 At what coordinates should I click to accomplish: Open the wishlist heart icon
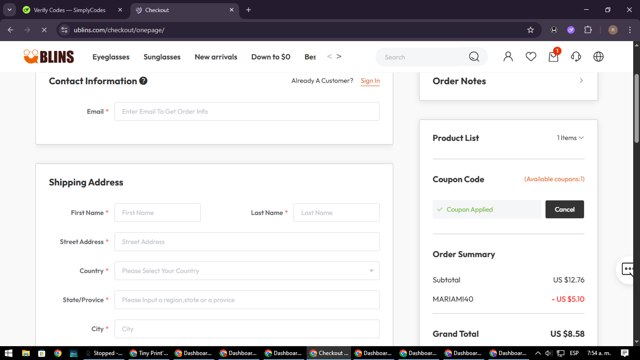pyautogui.click(x=531, y=57)
